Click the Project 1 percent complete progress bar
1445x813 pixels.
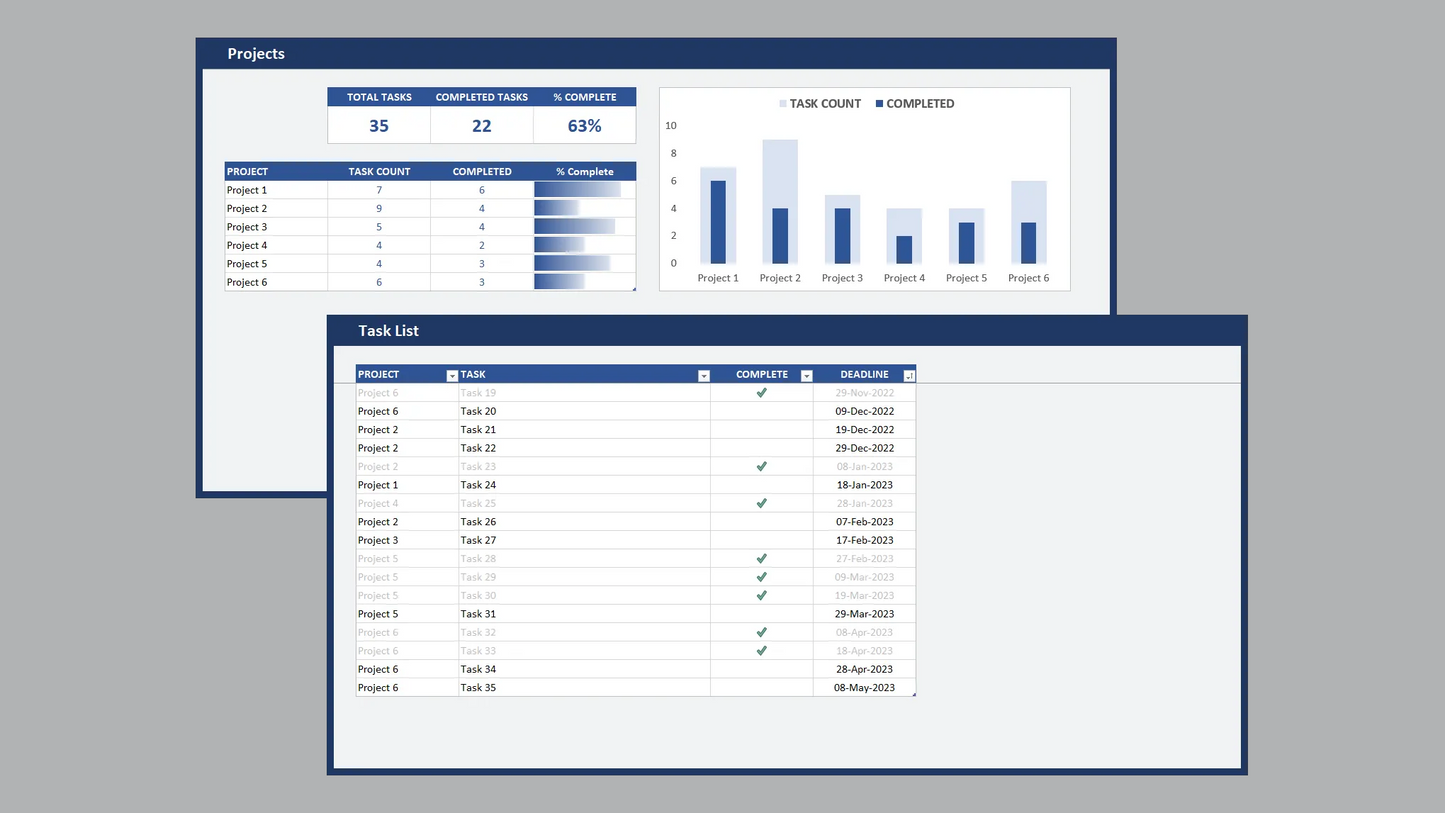point(577,190)
